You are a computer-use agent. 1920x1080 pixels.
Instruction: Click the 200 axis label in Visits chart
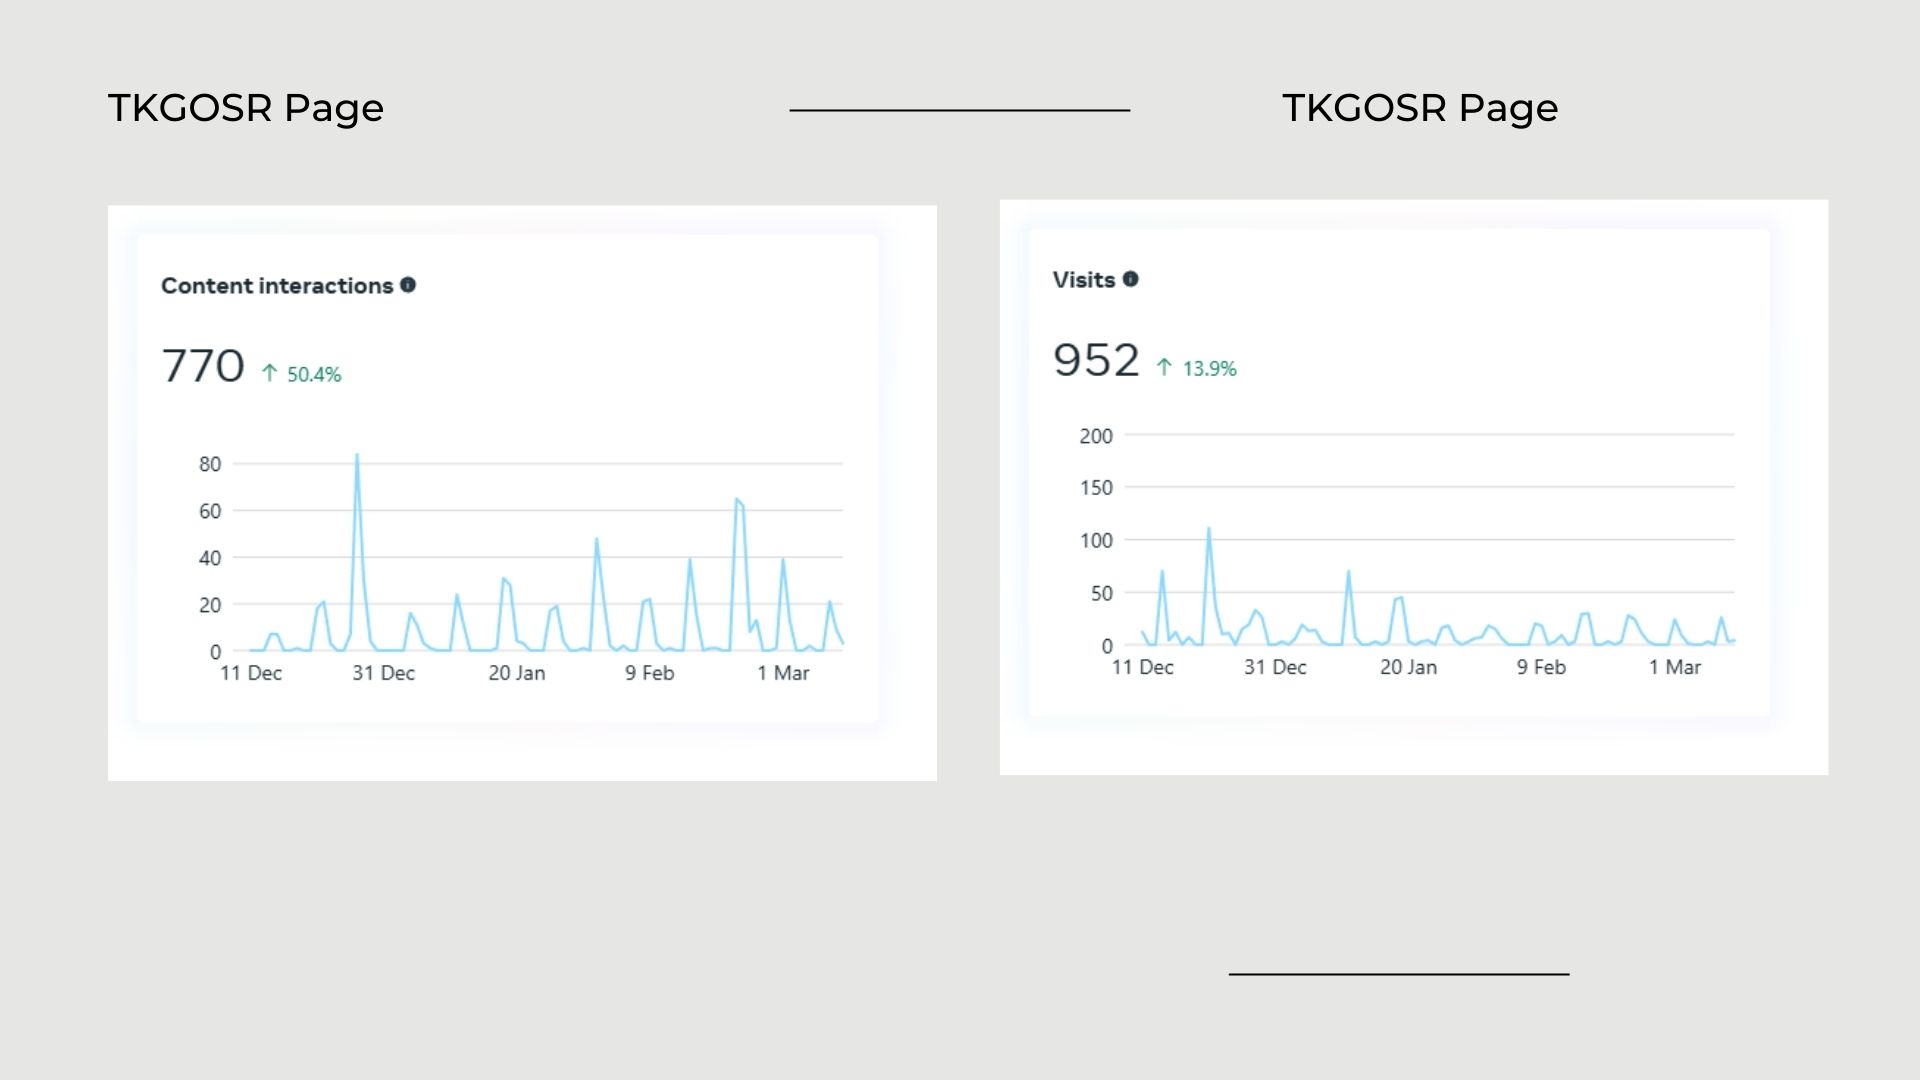coord(1095,436)
